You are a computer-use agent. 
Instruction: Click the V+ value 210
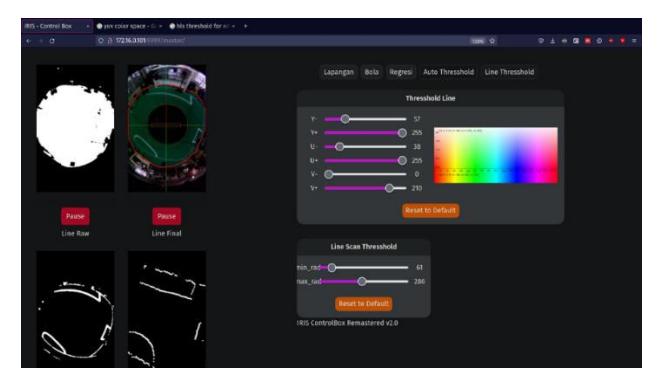coord(416,188)
